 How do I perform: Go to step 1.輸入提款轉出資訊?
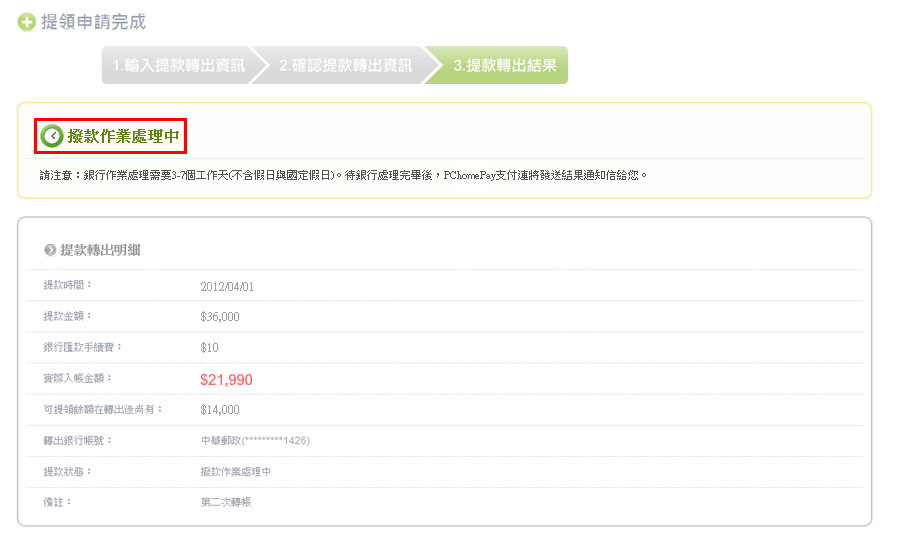[178, 65]
